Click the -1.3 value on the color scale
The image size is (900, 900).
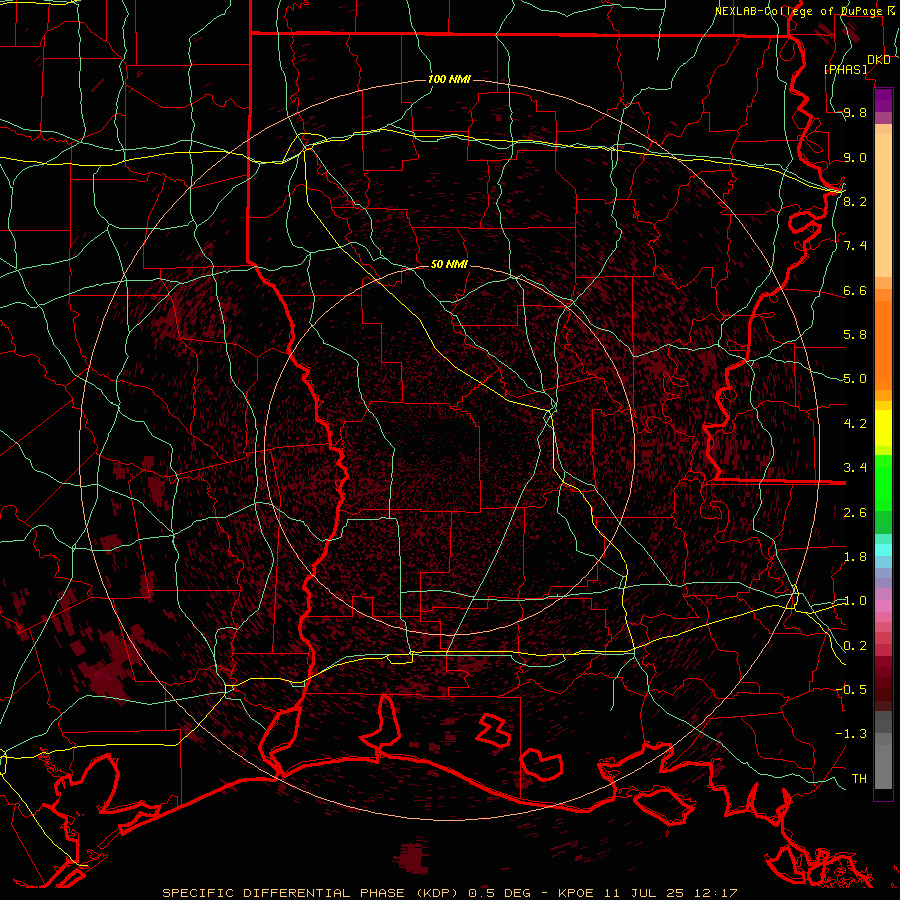[852, 734]
